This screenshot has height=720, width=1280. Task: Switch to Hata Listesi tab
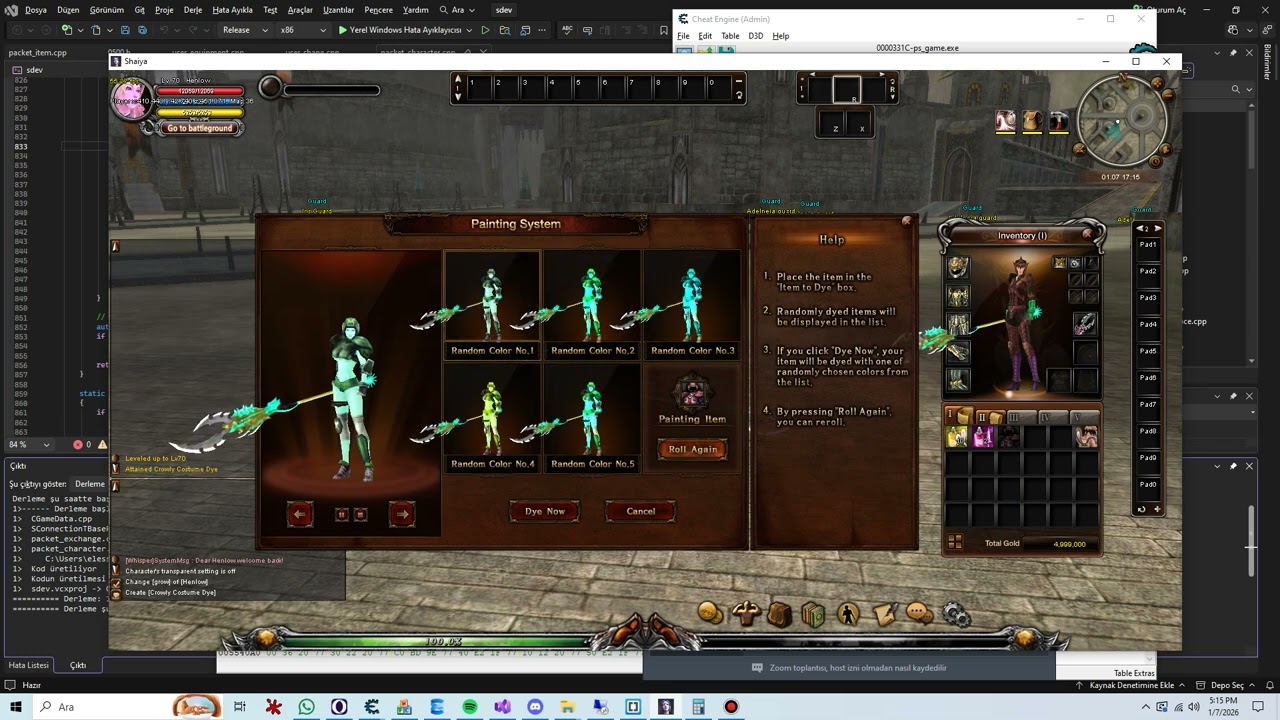click(x=29, y=665)
